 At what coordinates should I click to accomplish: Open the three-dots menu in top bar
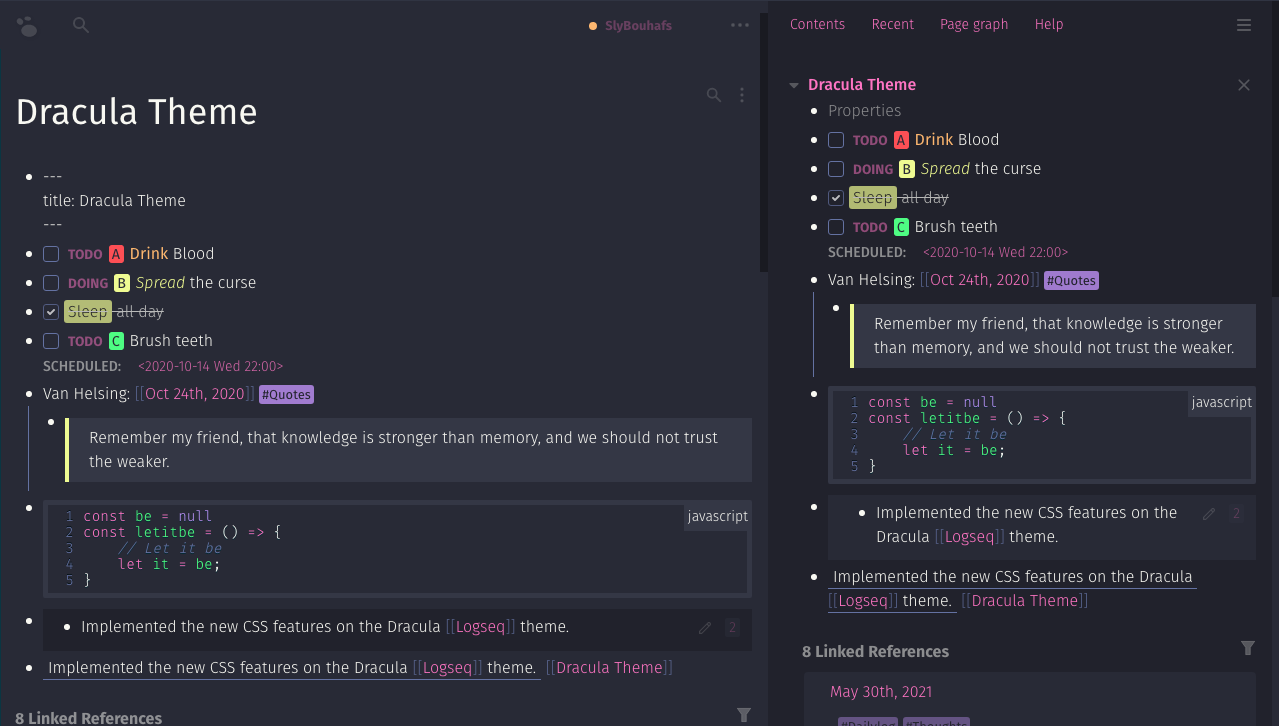739,26
